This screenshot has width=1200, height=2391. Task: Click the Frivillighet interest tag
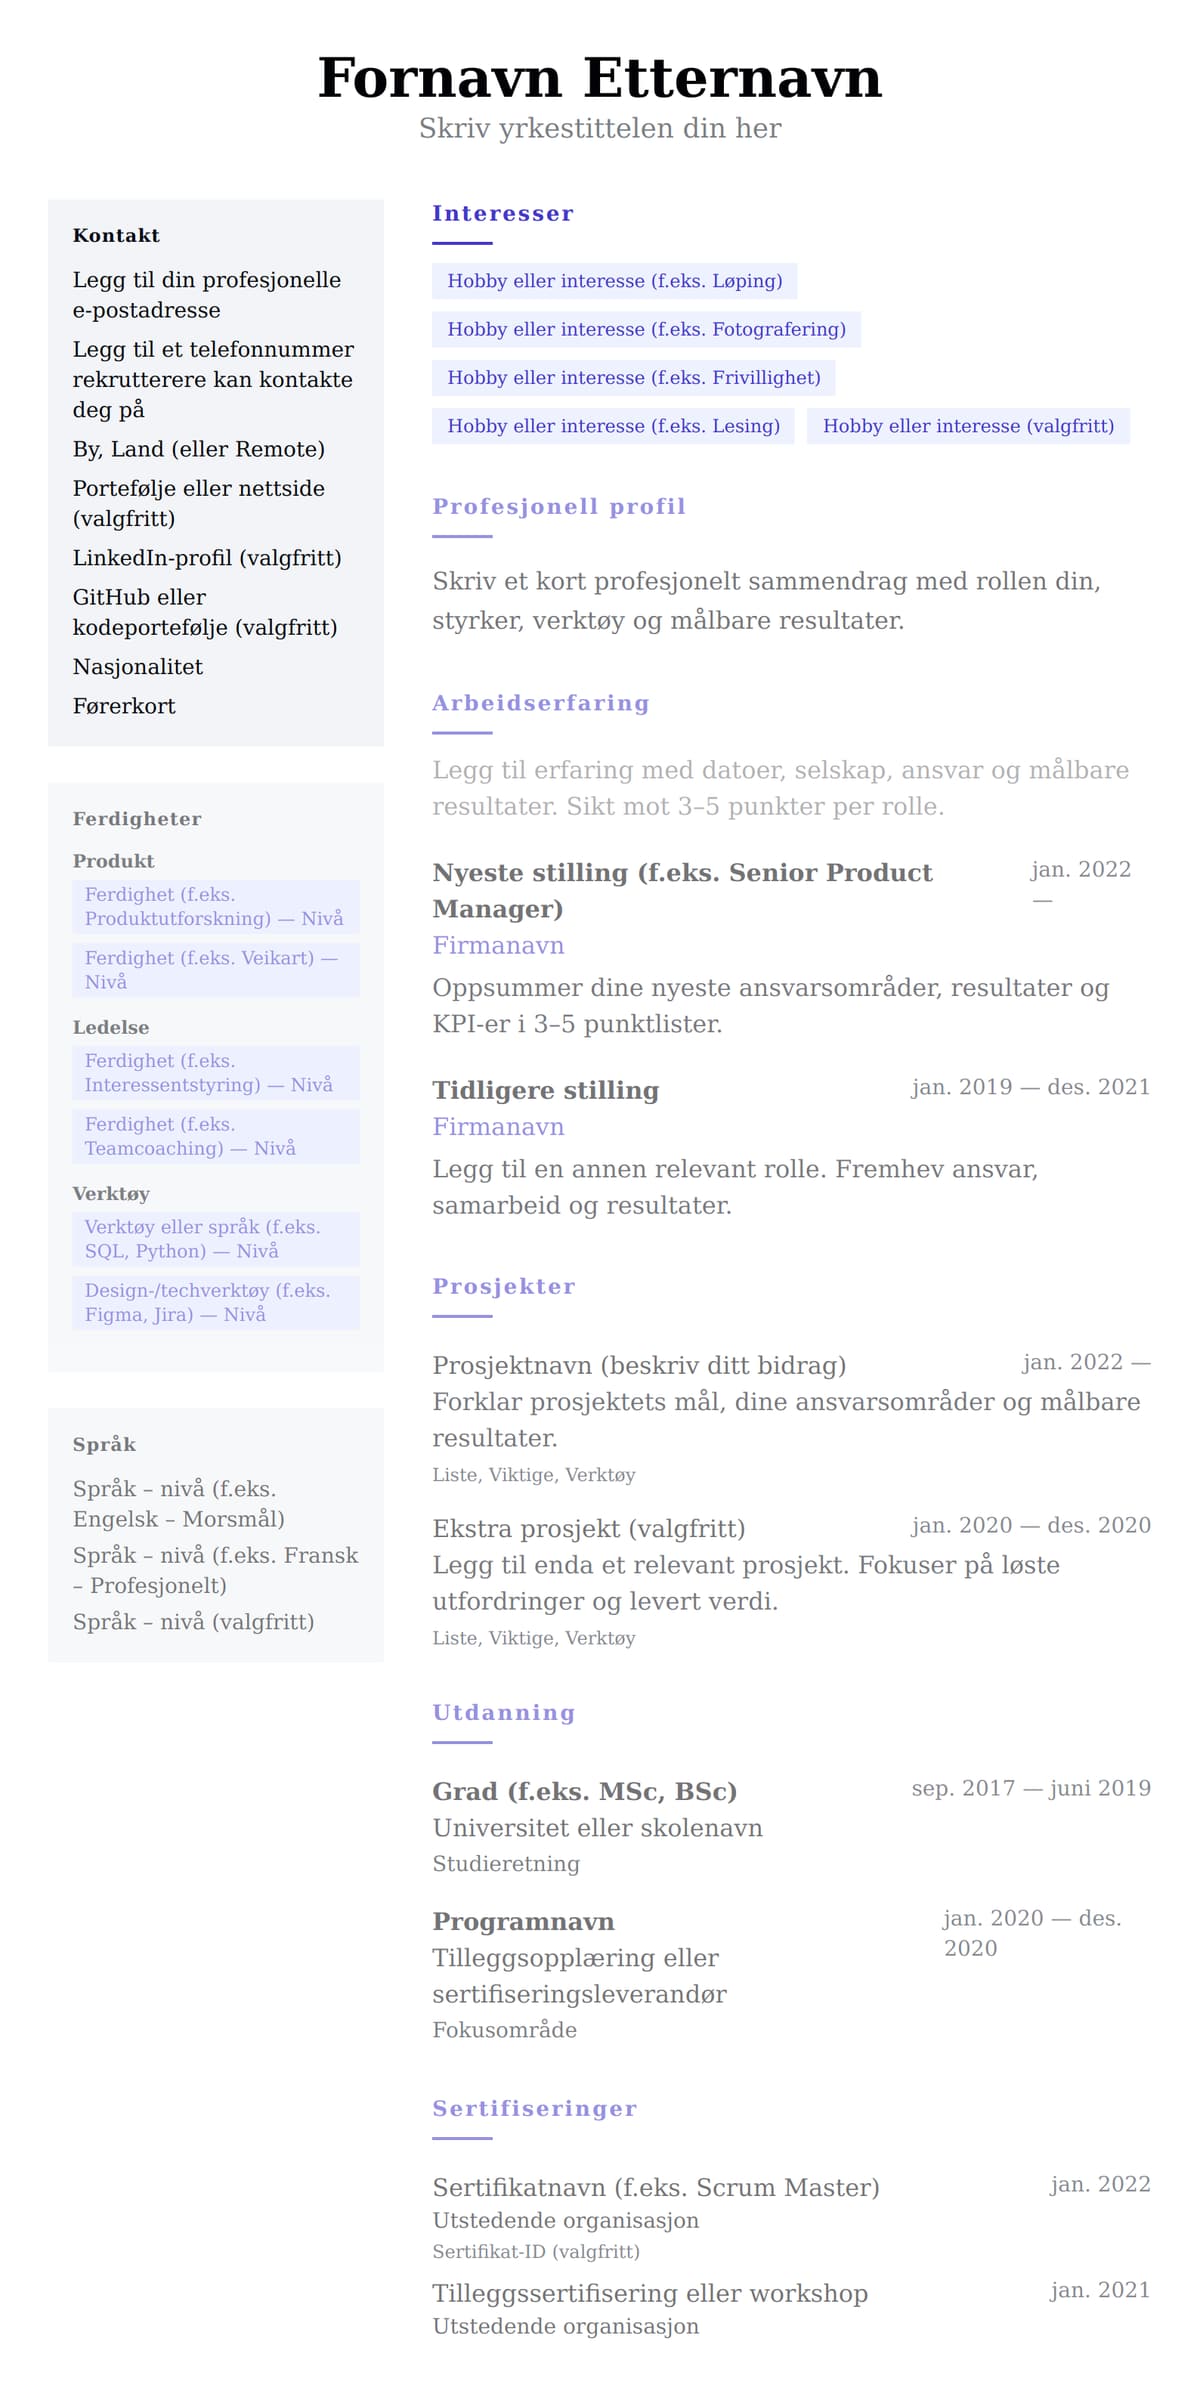coord(633,378)
